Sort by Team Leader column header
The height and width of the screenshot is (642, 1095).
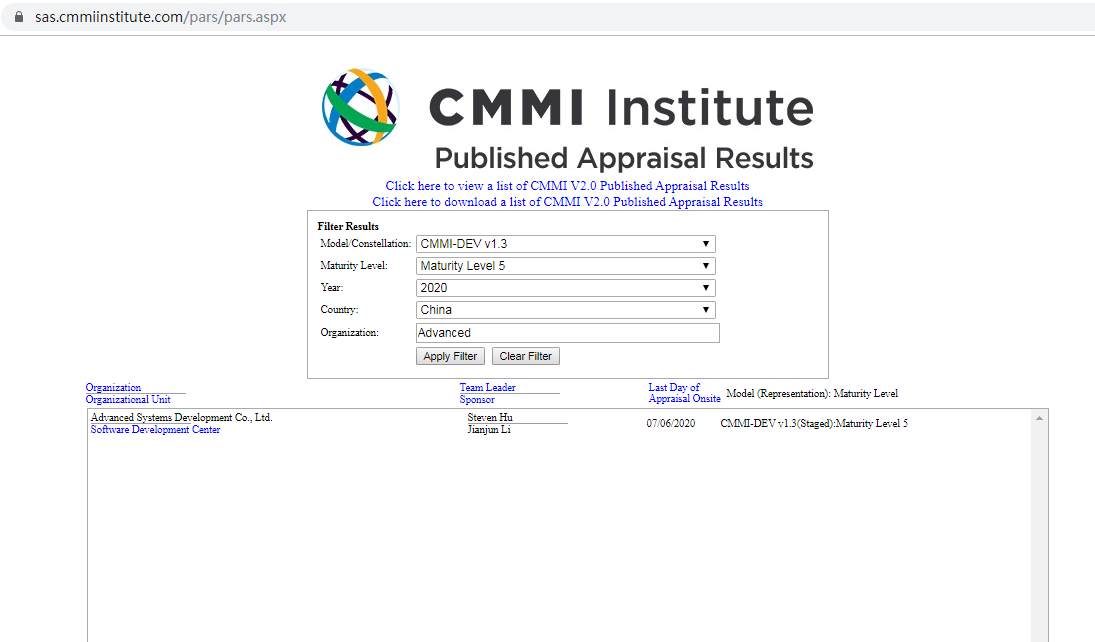click(487, 387)
